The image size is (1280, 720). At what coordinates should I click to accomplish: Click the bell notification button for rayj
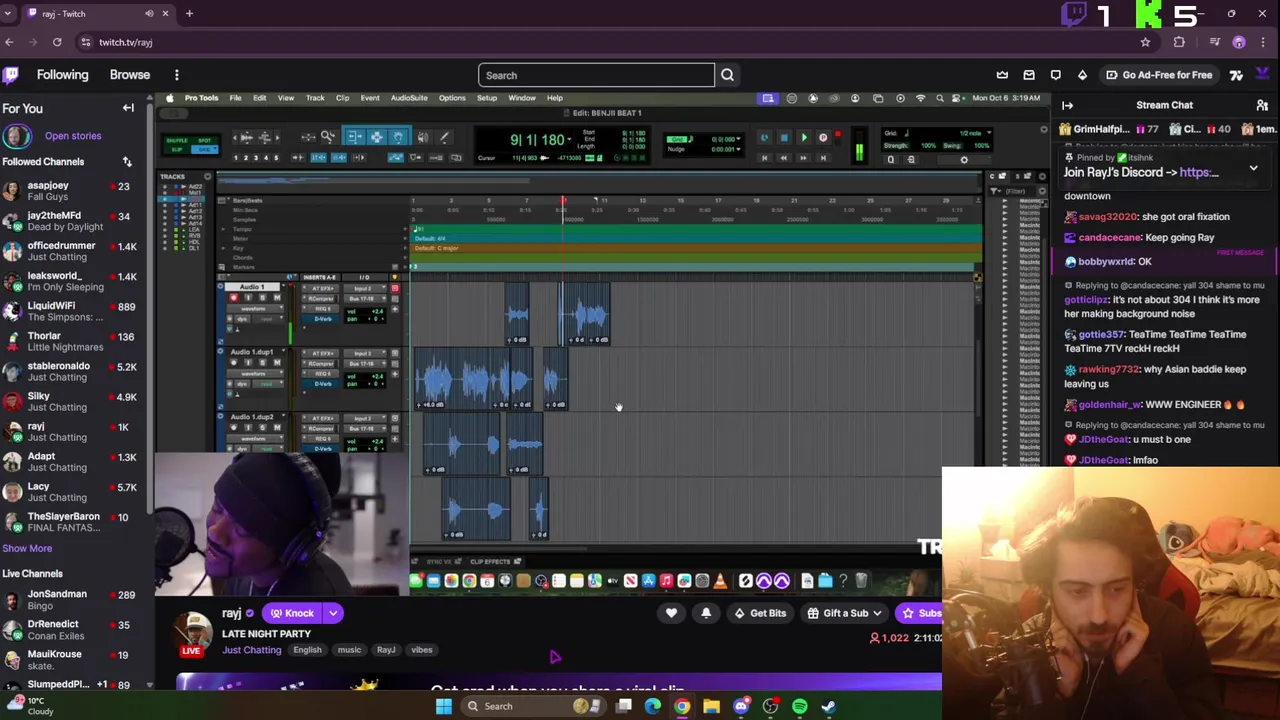point(706,613)
